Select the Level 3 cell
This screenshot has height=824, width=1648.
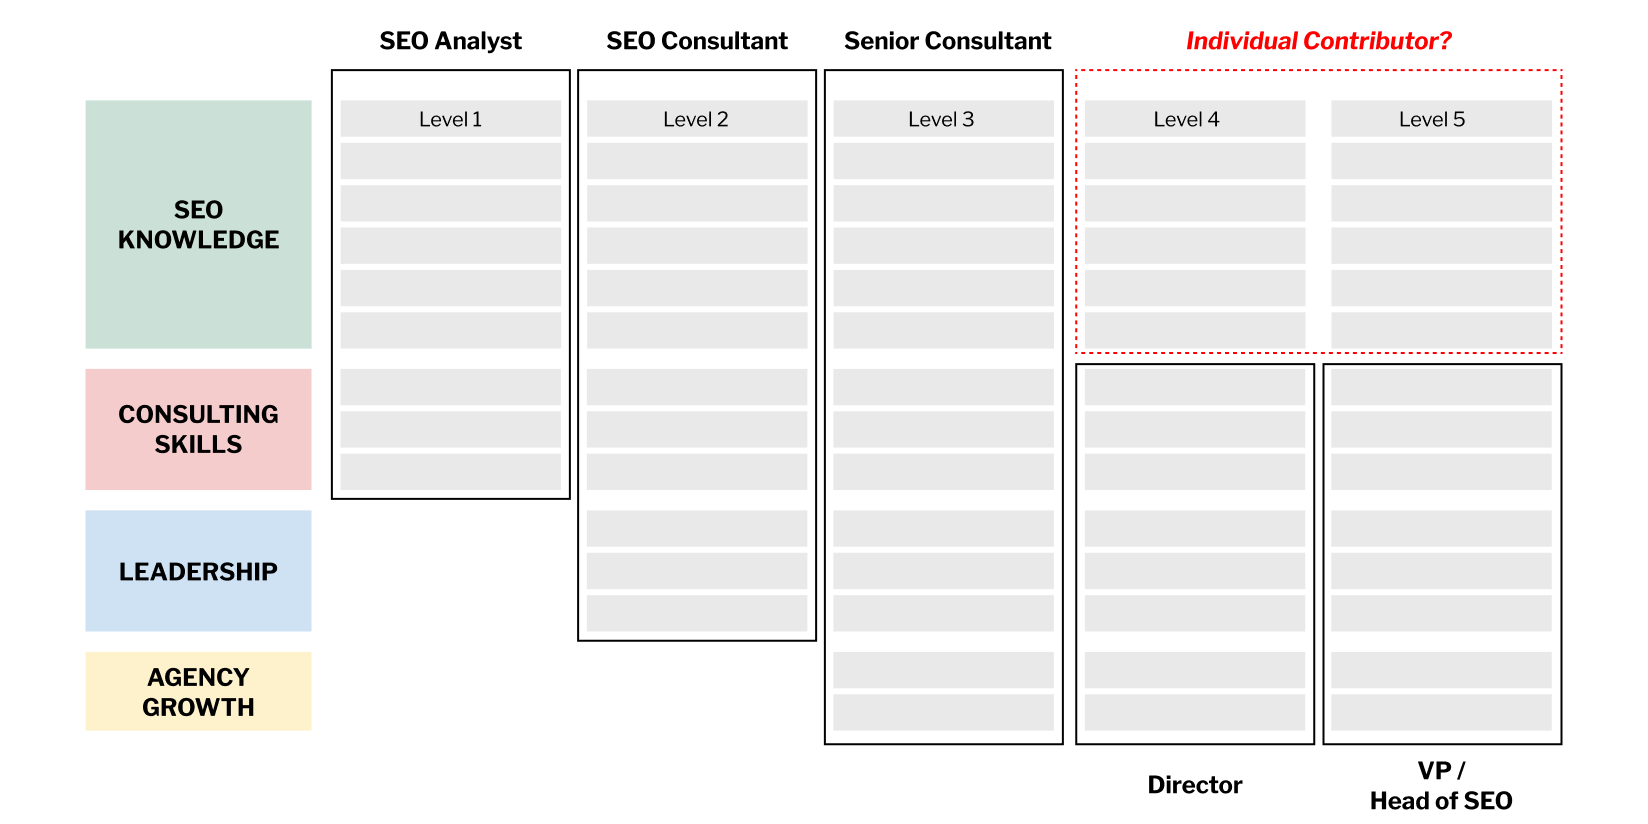point(943,119)
